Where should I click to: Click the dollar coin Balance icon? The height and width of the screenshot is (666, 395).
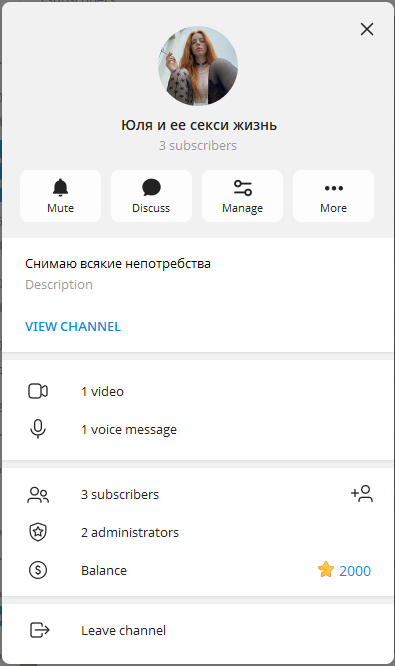point(38,570)
